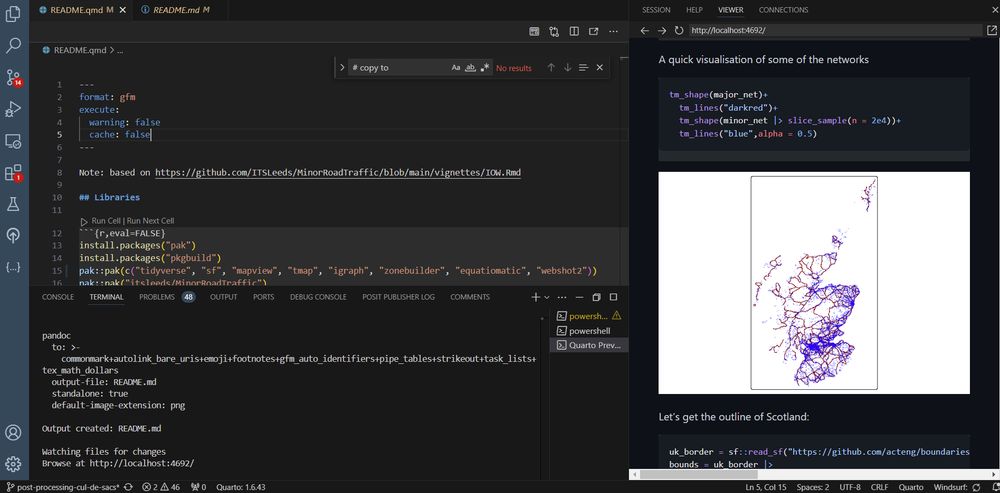Screen dimensions: 1000x493
Task: Open Source Control with 14 pending changes
Action: 13,77
